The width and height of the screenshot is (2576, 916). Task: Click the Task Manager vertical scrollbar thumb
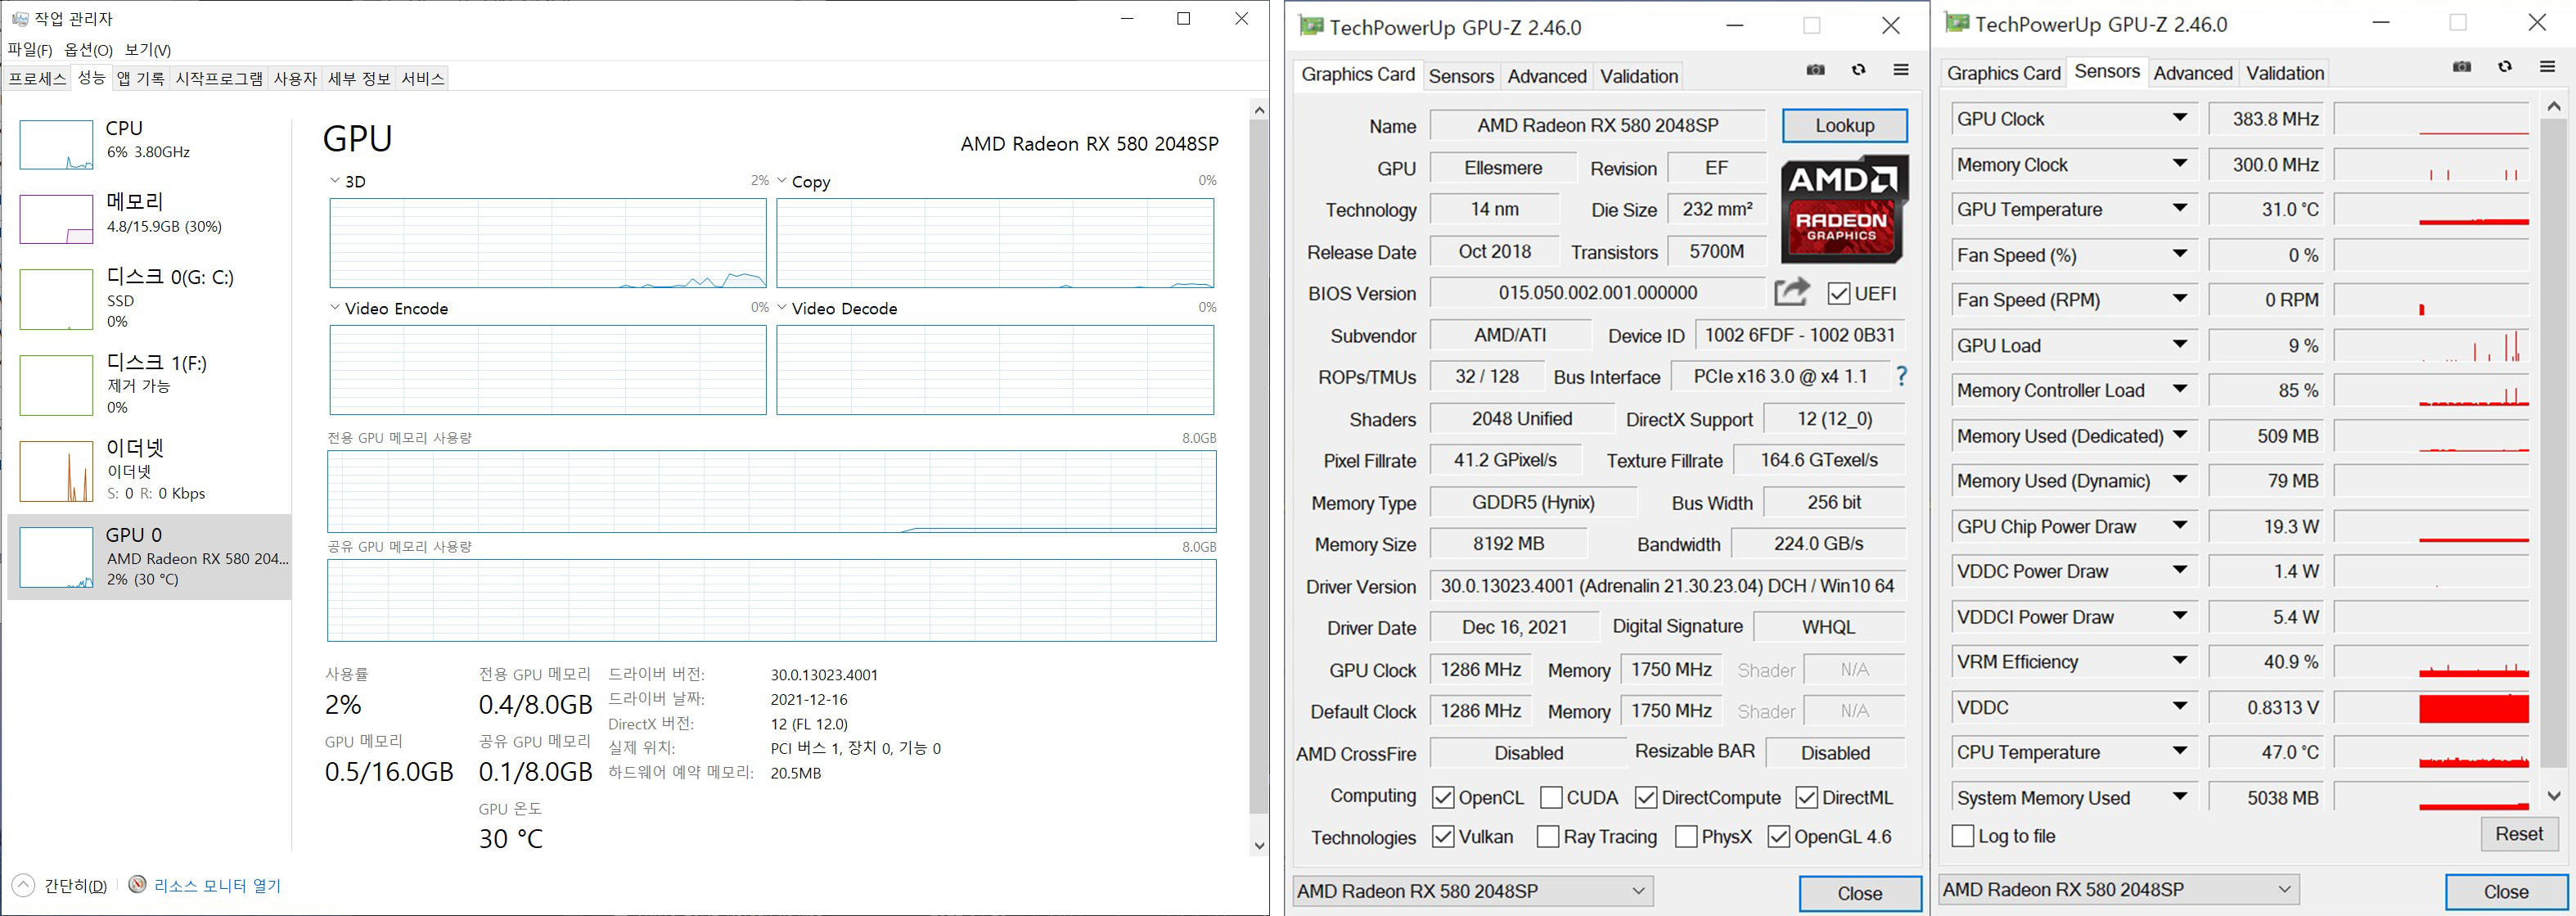1259,465
